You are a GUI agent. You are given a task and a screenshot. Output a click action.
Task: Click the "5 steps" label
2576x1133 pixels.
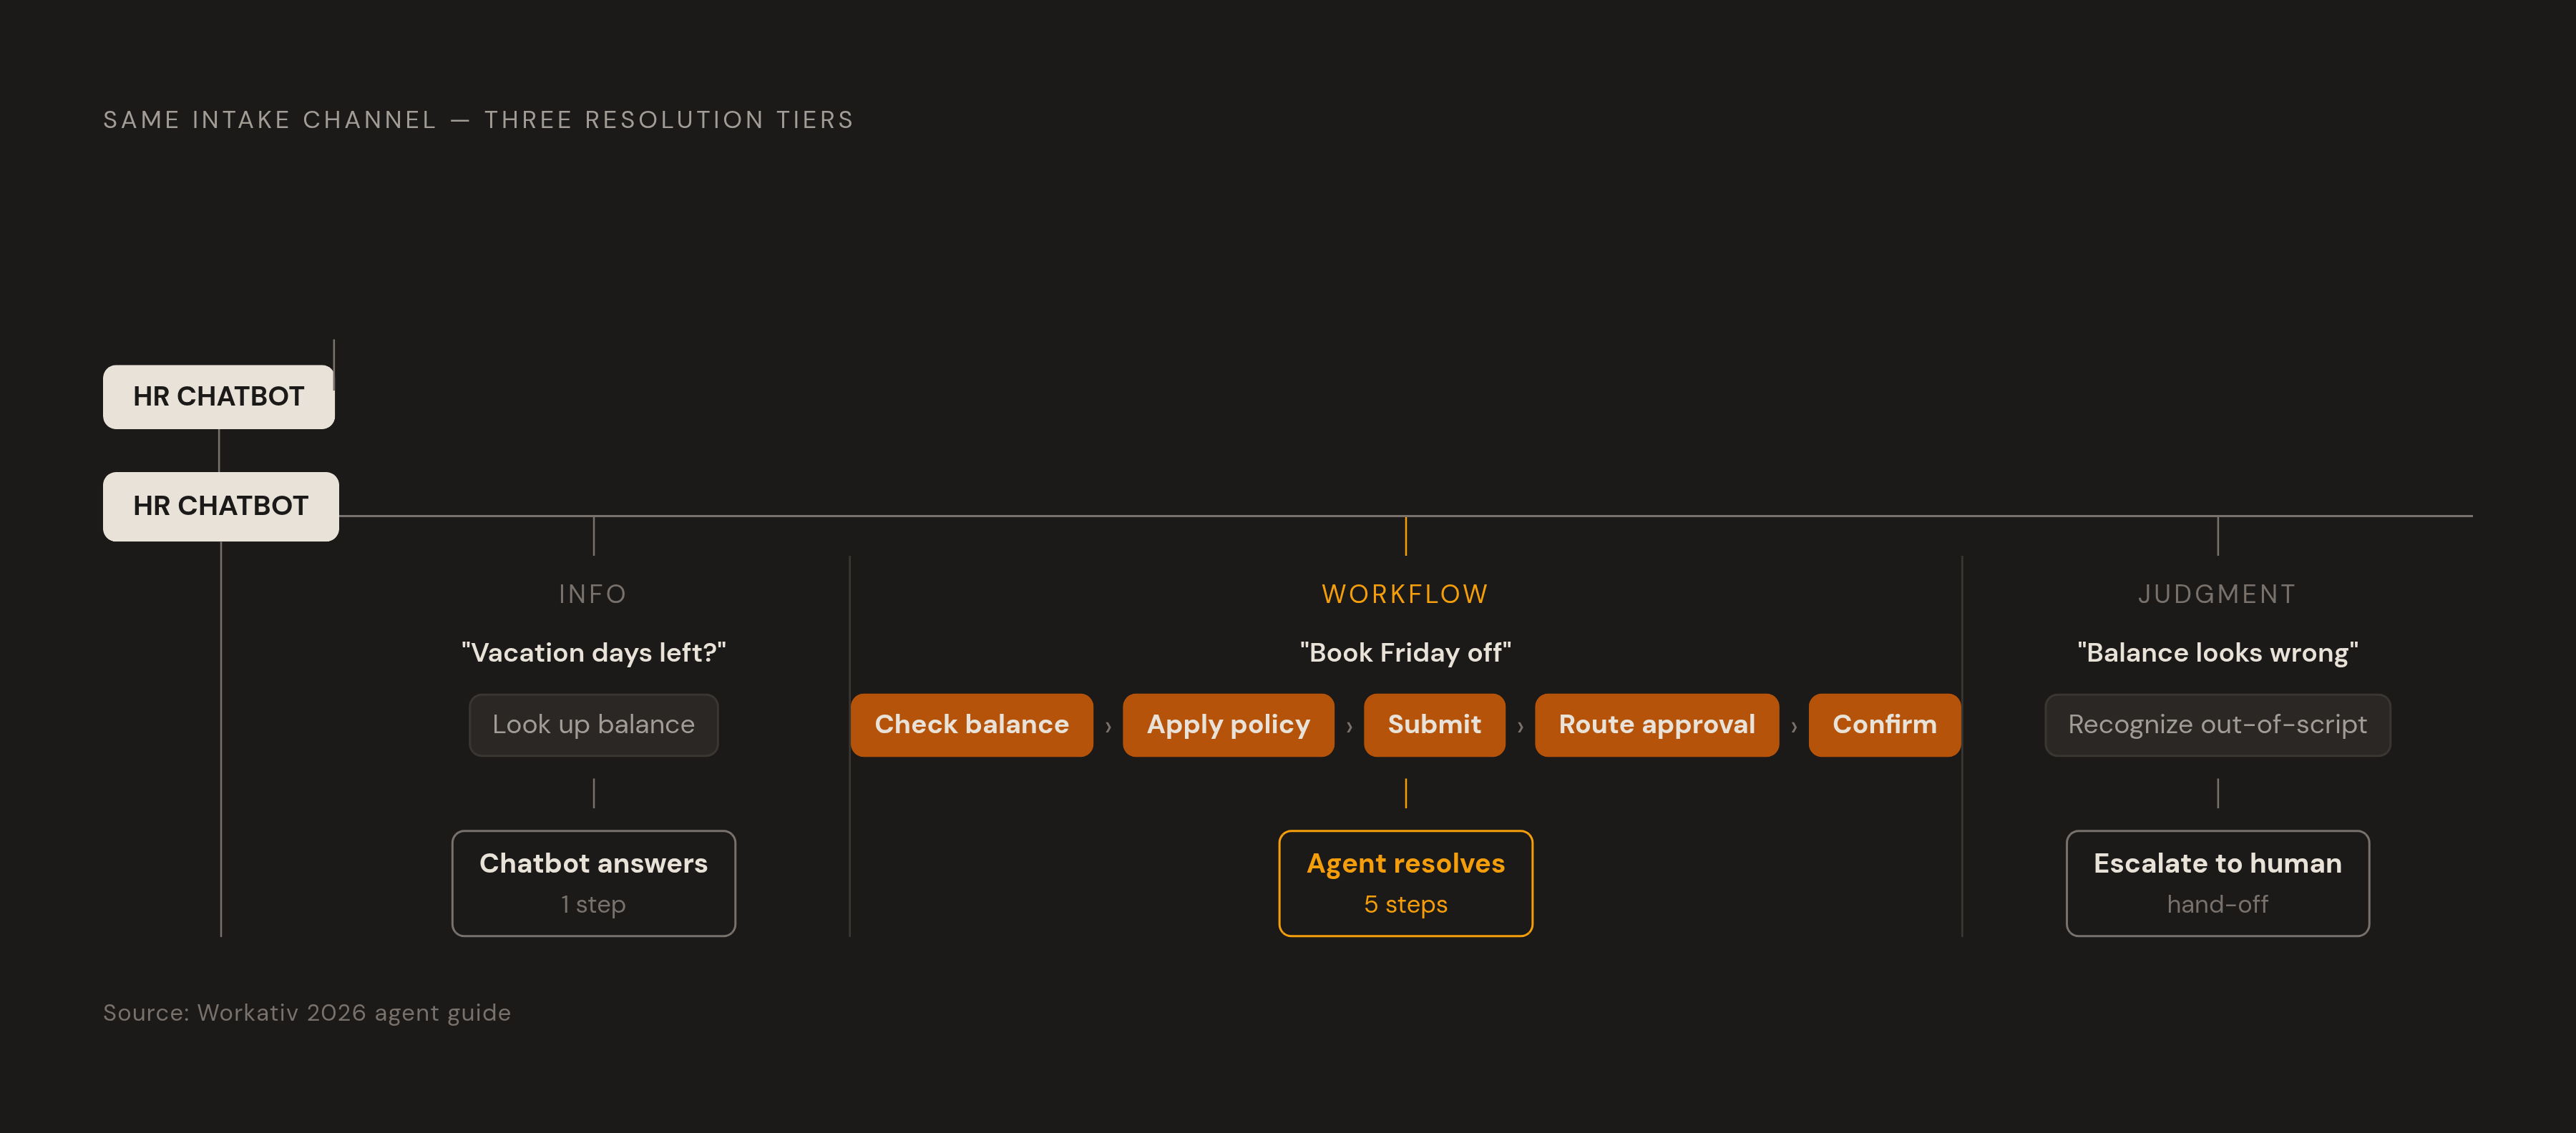(1405, 905)
